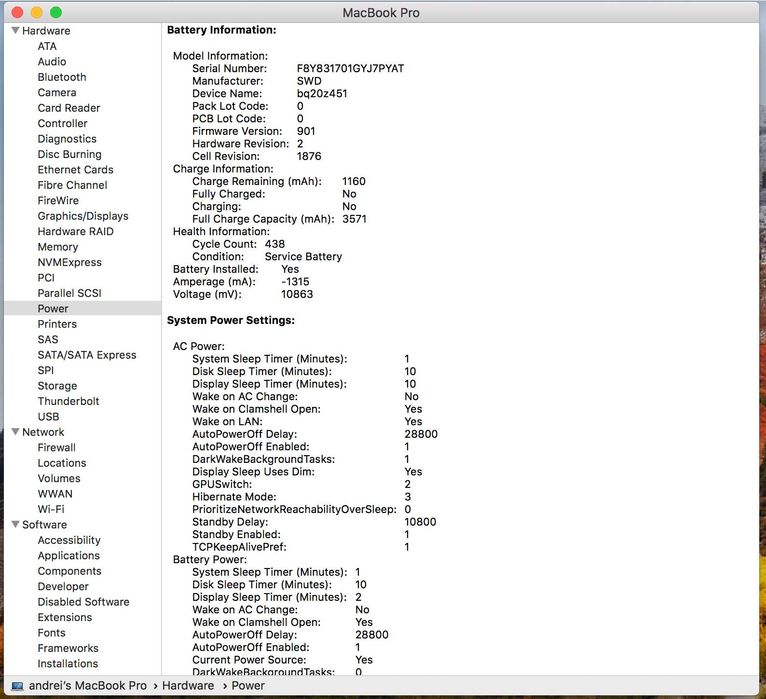This screenshot has width=766, height=699.
Task: Click the yellow minimize window button
Action: coord(37,12)
